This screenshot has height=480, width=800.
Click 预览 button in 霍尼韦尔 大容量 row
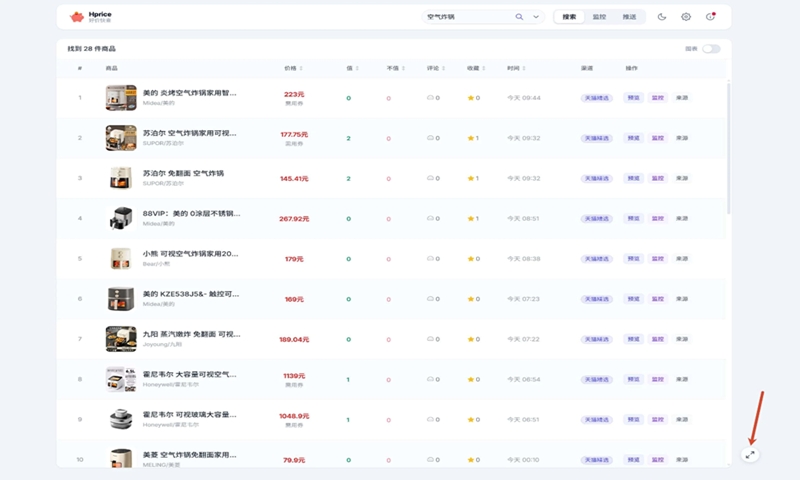pos(633,380)
